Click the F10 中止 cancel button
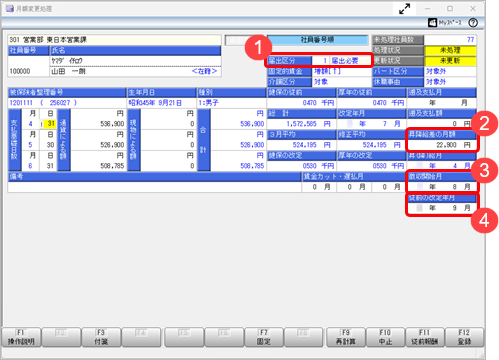The width and height of the screenshot is (499, 360). (385, 337)
